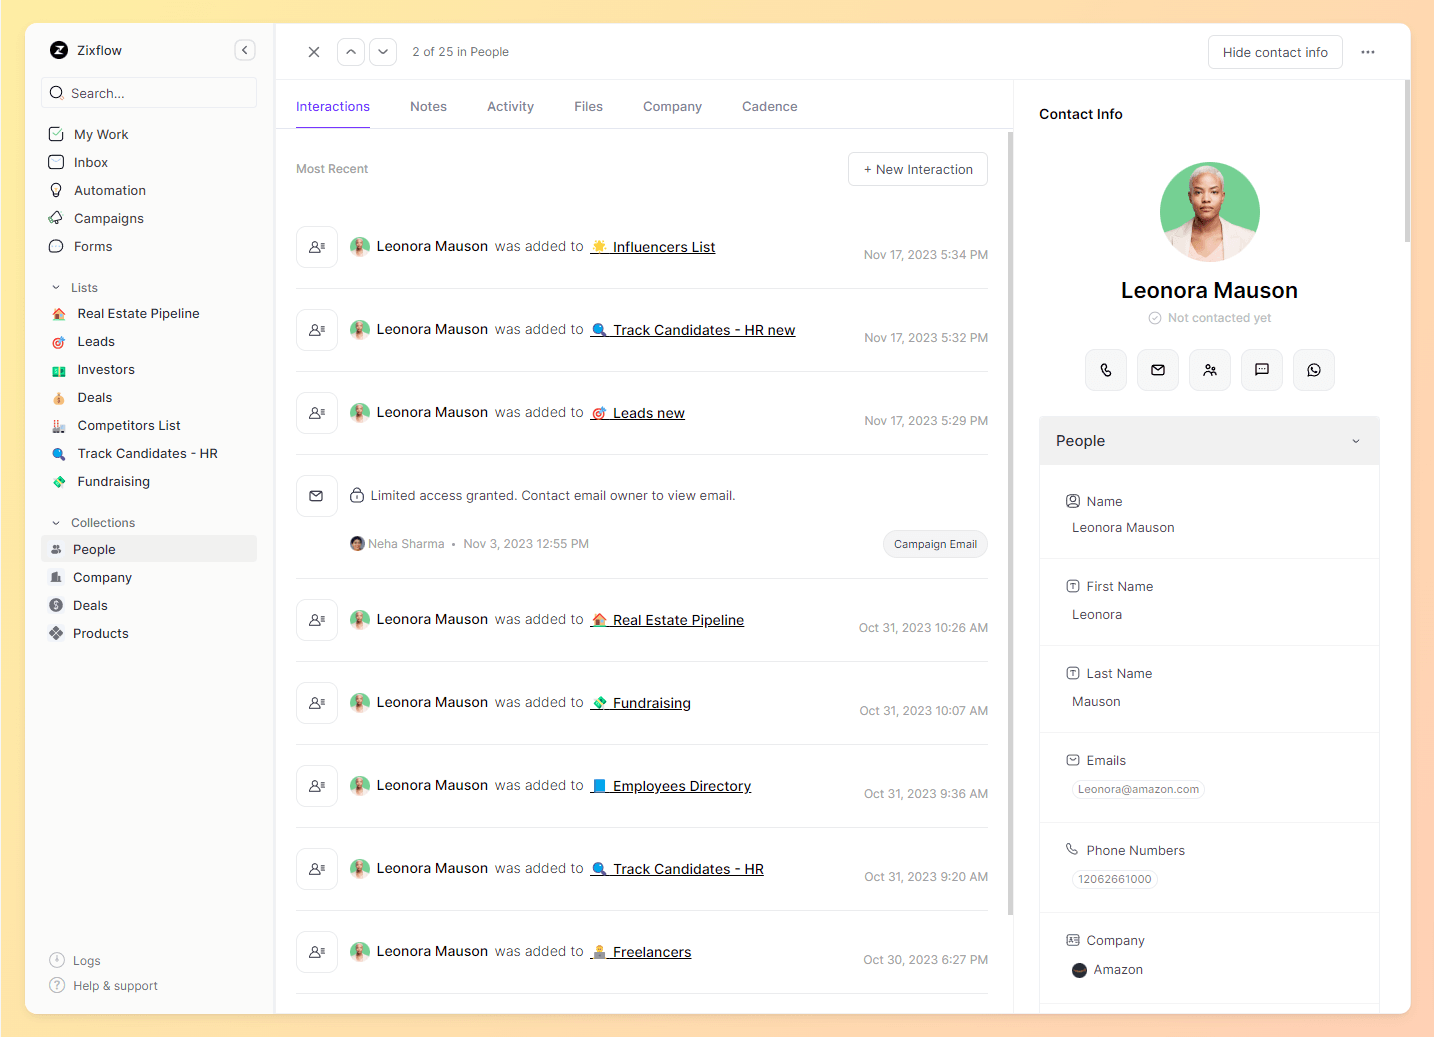Collapse the People section in Contact Info
This screenshot has width=1434, height=1037.
[1355, 441]
